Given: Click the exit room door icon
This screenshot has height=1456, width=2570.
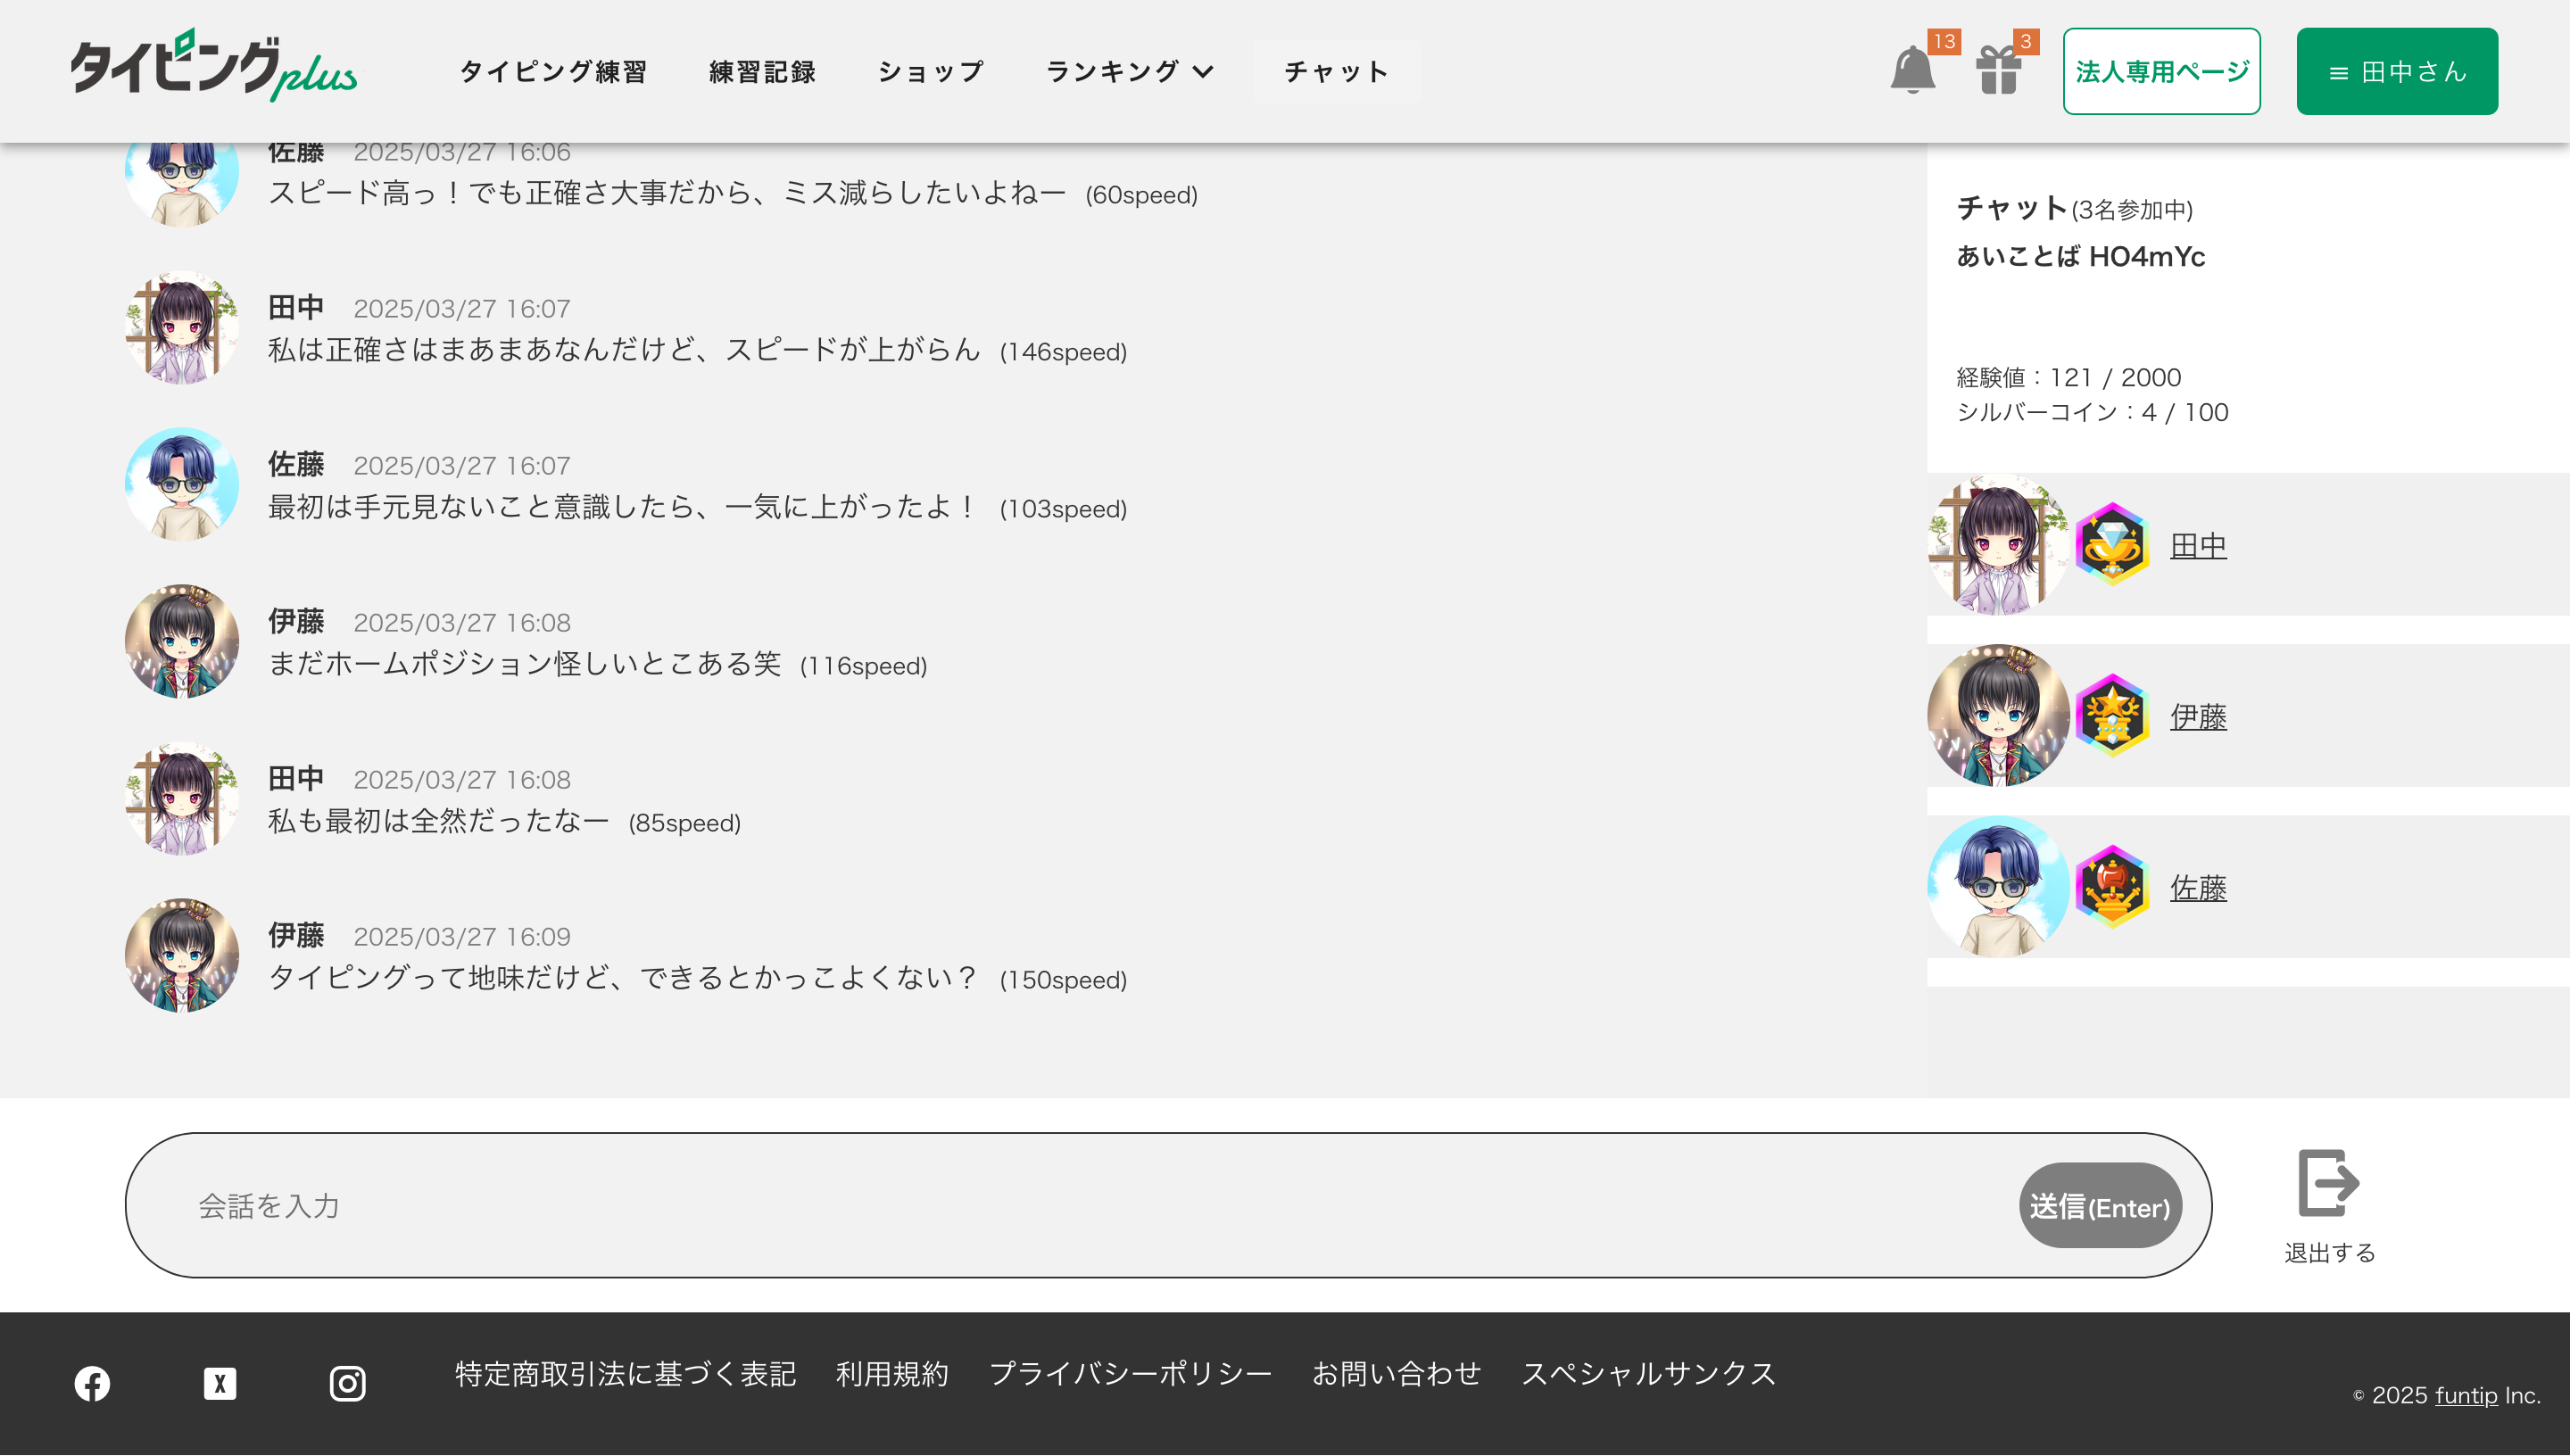Looking at the screenshot, I should (2328, 1183).
